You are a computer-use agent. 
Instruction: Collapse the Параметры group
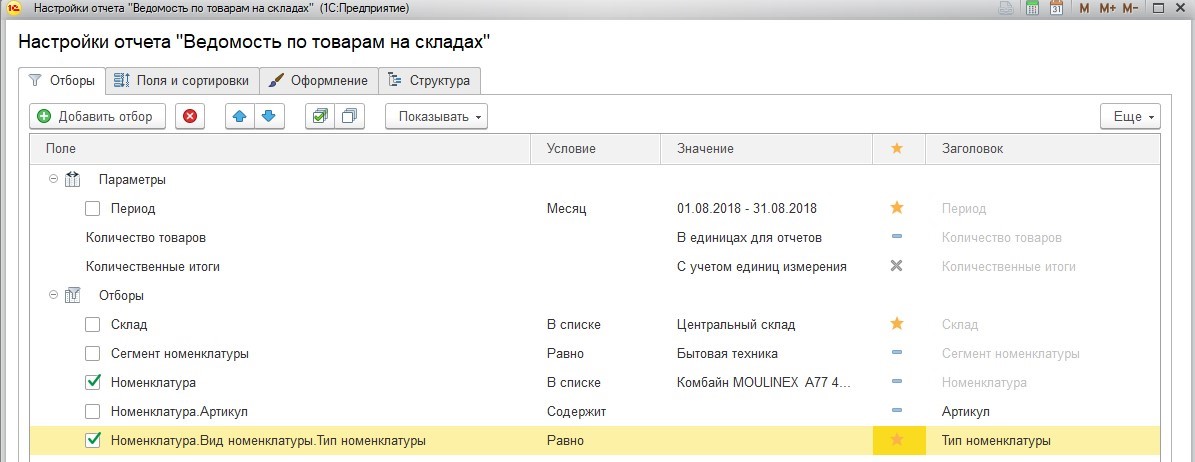pyautogui.click(x=53, y=179)
